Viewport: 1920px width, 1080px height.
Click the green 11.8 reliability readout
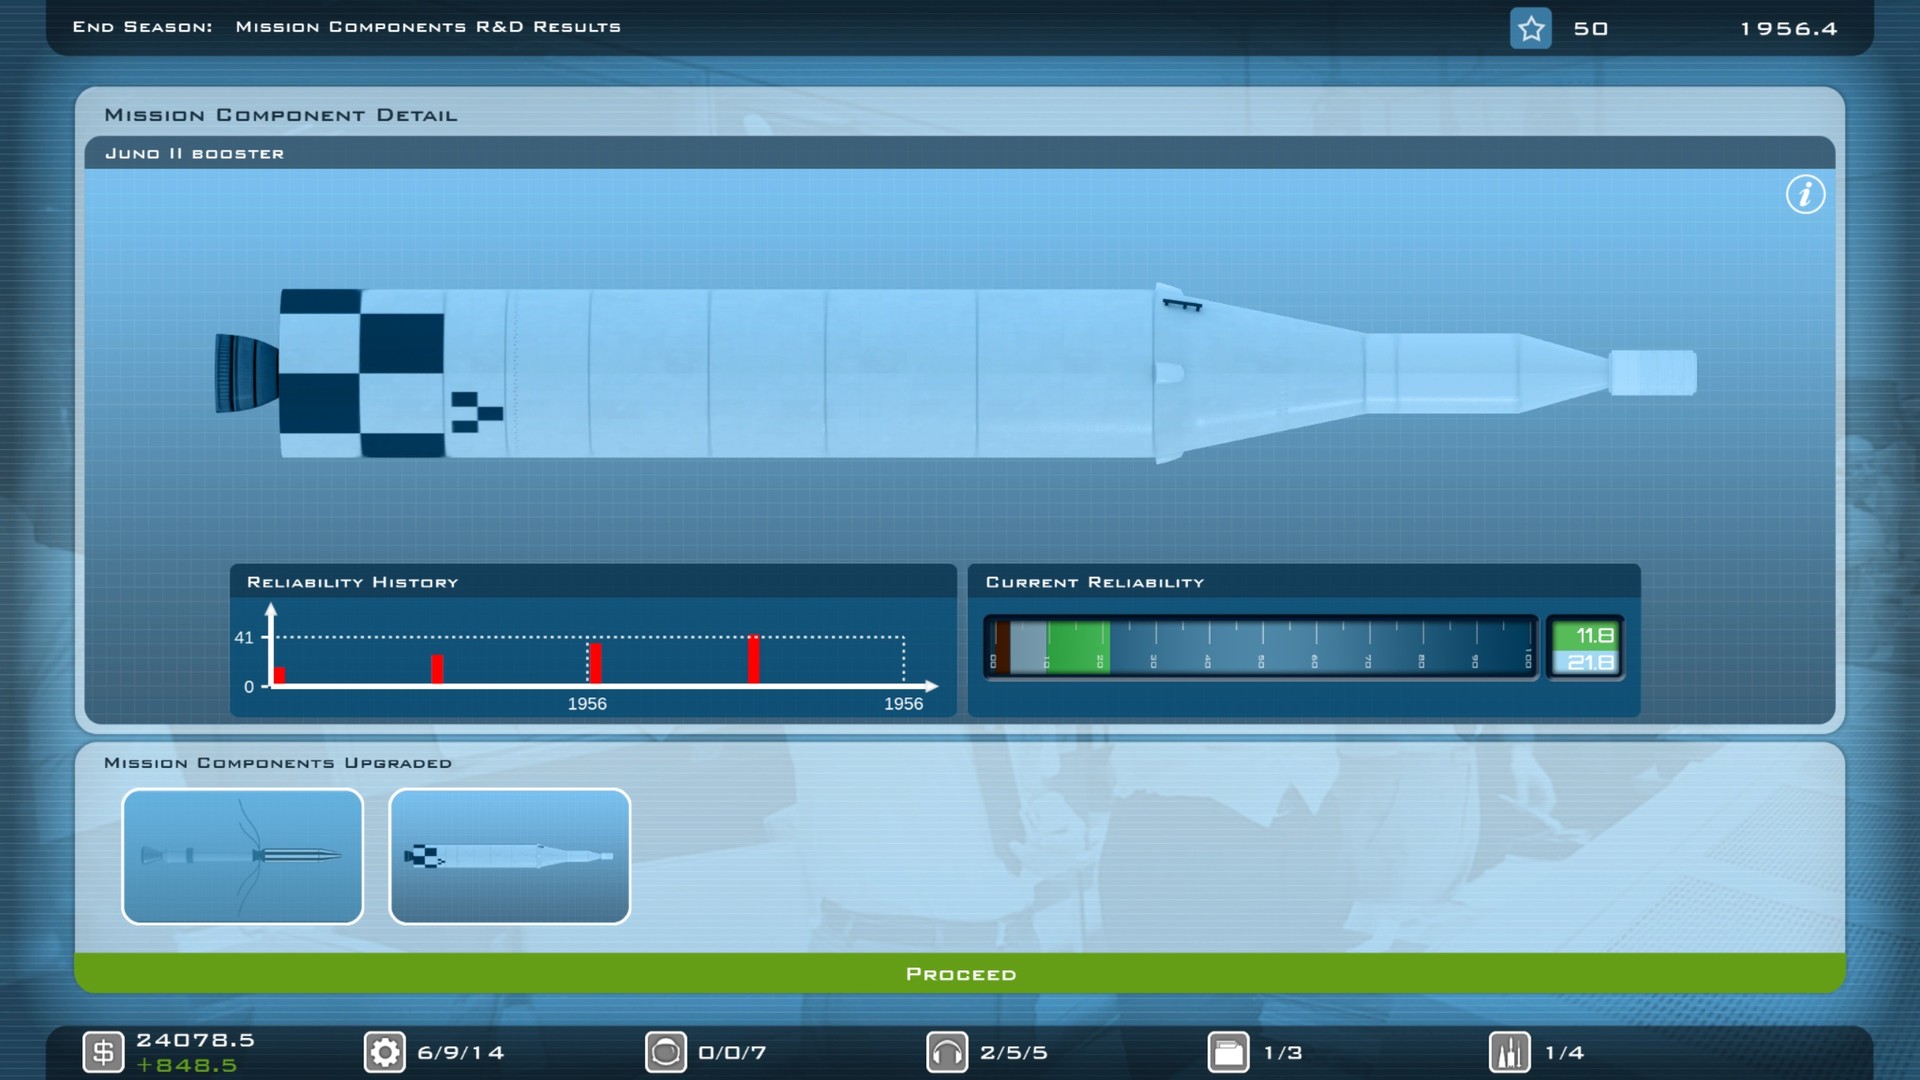pos(1586,633)
